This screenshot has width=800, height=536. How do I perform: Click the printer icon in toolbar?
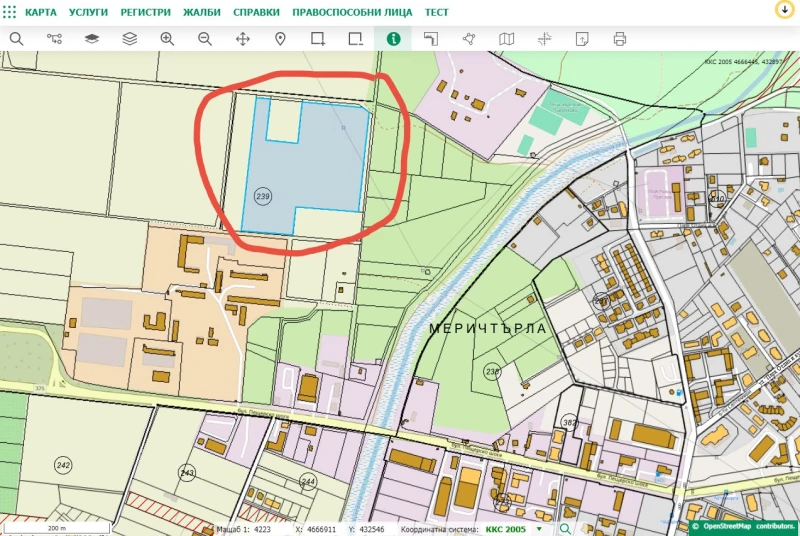click(x=619, y=39)
